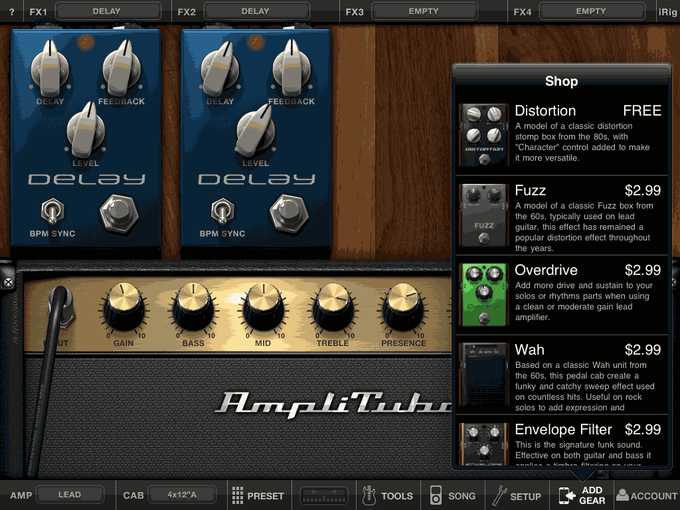Open the FX4 EMPTY slot selector
680x510 pixels.
[x=591, y=11]
